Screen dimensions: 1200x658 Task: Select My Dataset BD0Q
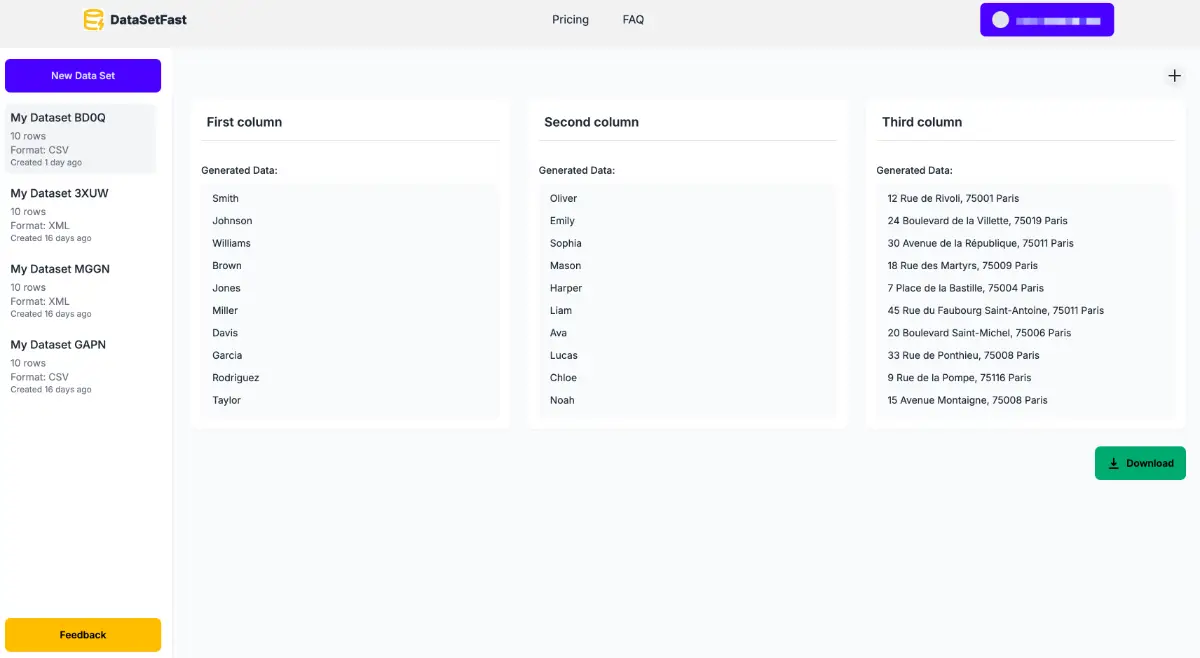[58, 118]
